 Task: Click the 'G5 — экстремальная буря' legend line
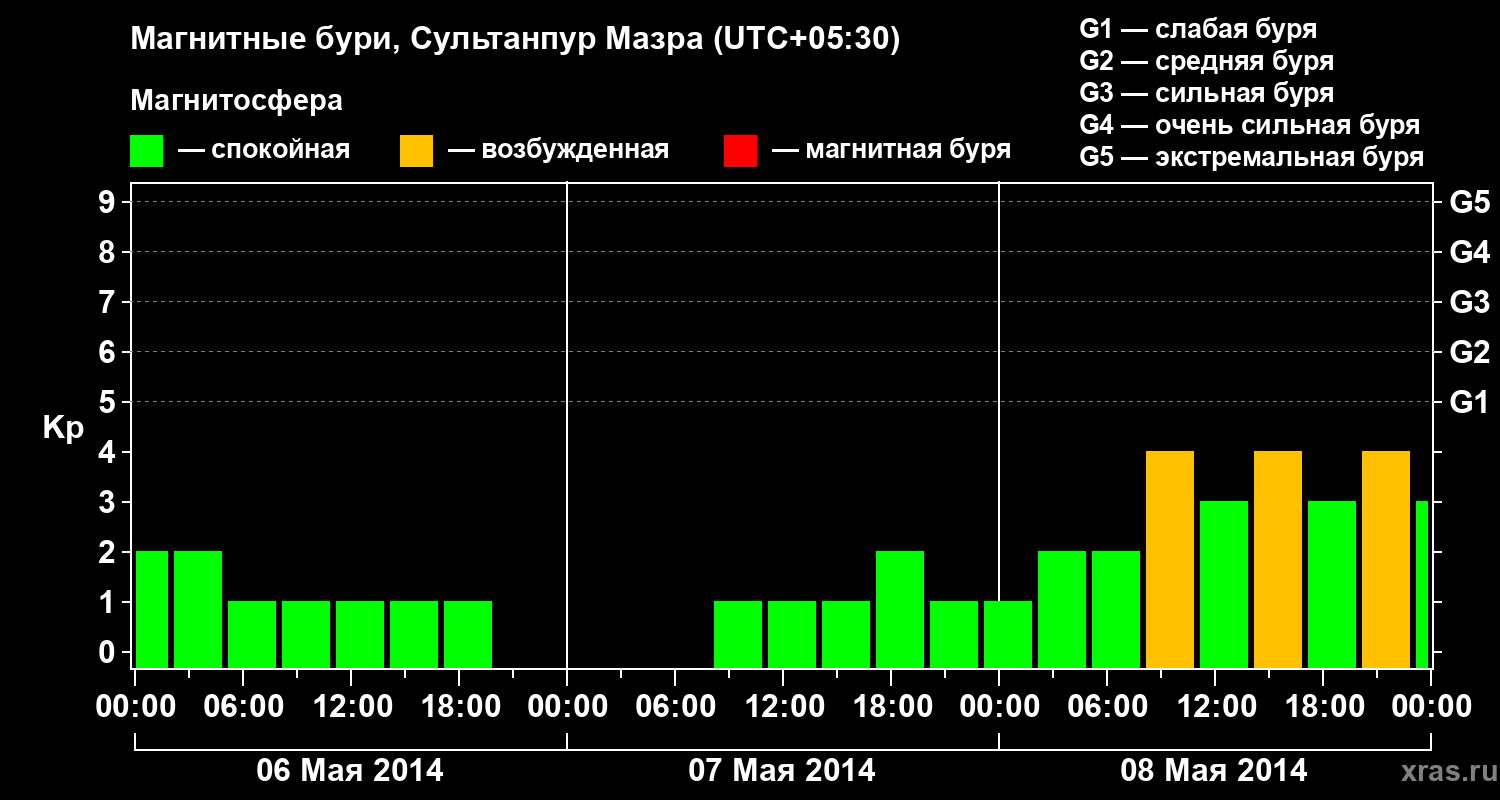point(1251,157)
